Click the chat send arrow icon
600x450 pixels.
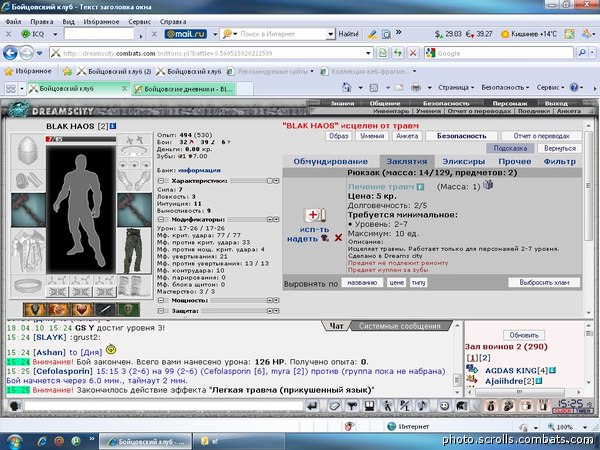click(x=312, y=406)
